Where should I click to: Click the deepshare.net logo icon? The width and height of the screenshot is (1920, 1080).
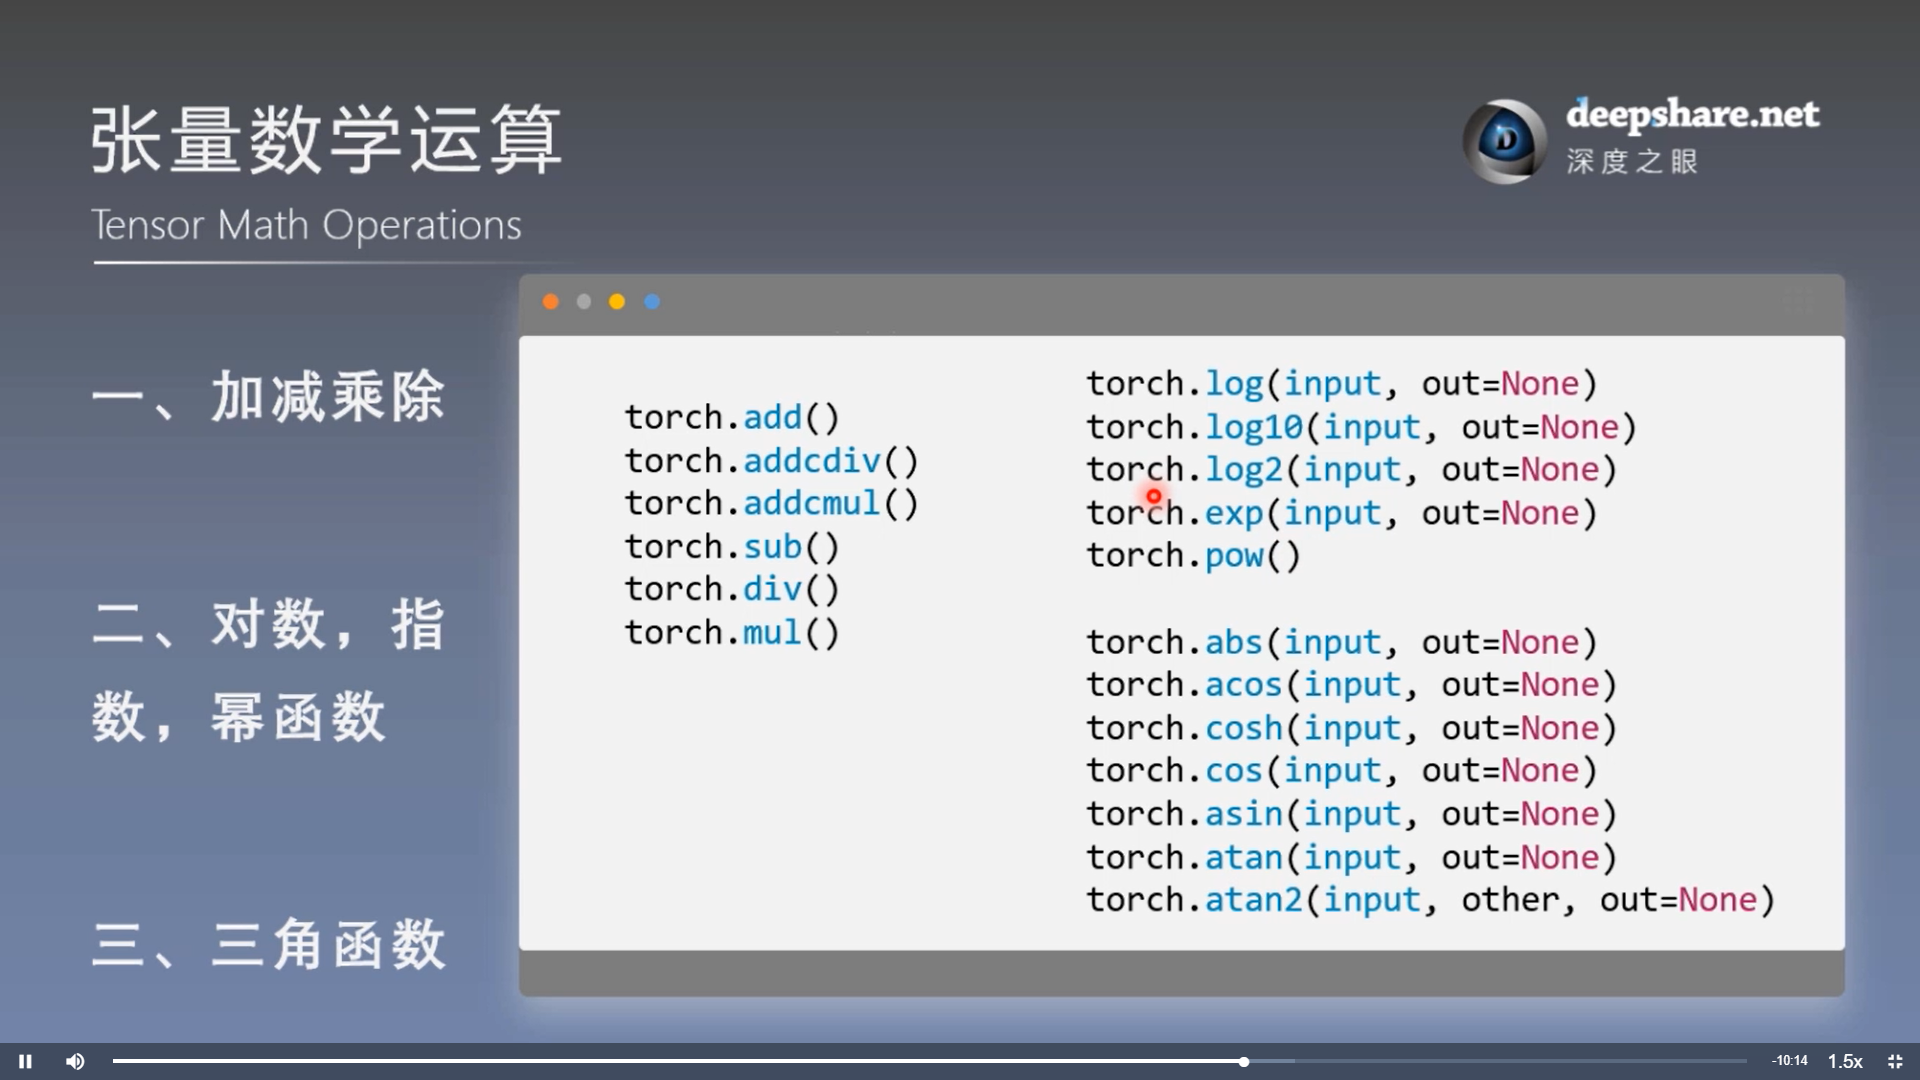(1505, 141)
